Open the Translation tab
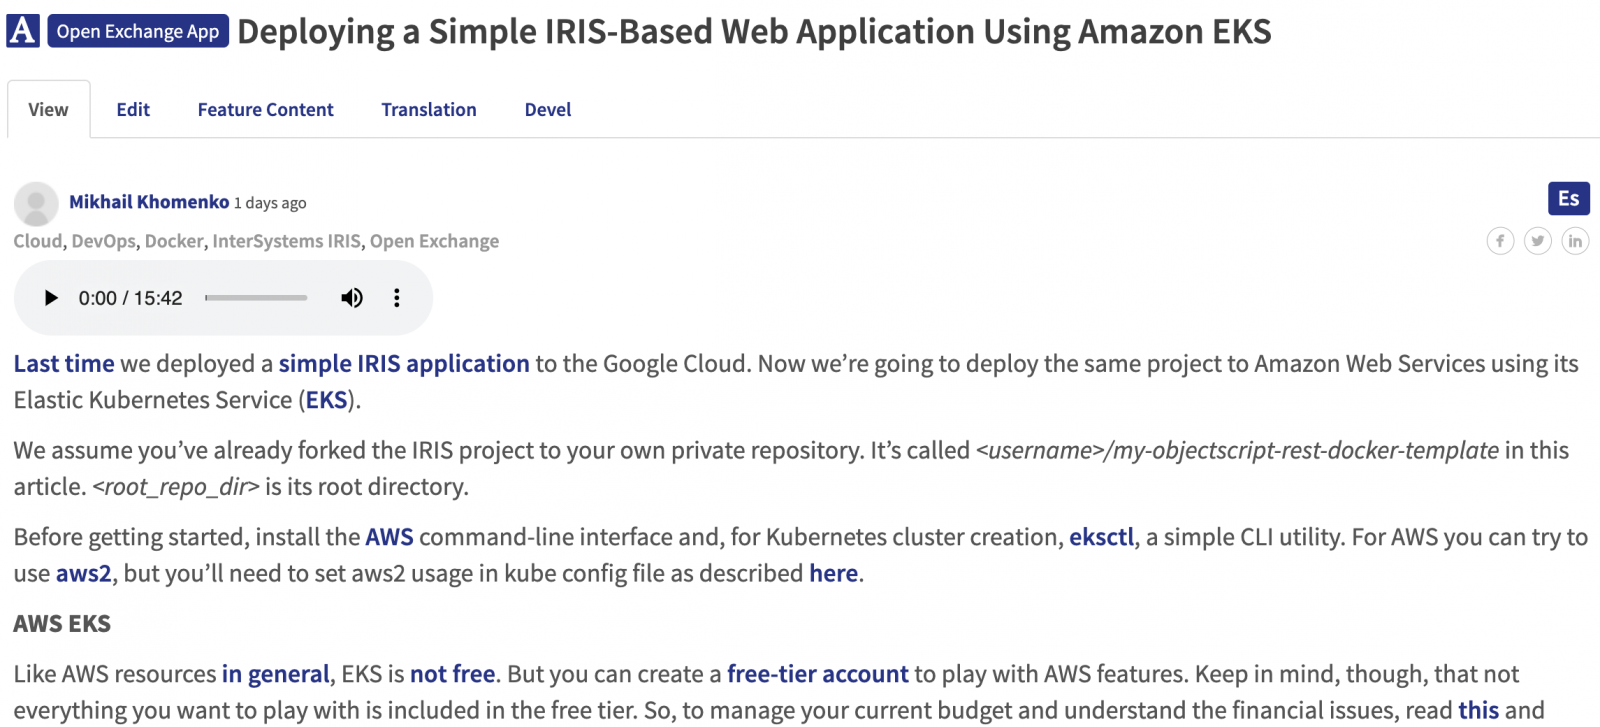 429,109
